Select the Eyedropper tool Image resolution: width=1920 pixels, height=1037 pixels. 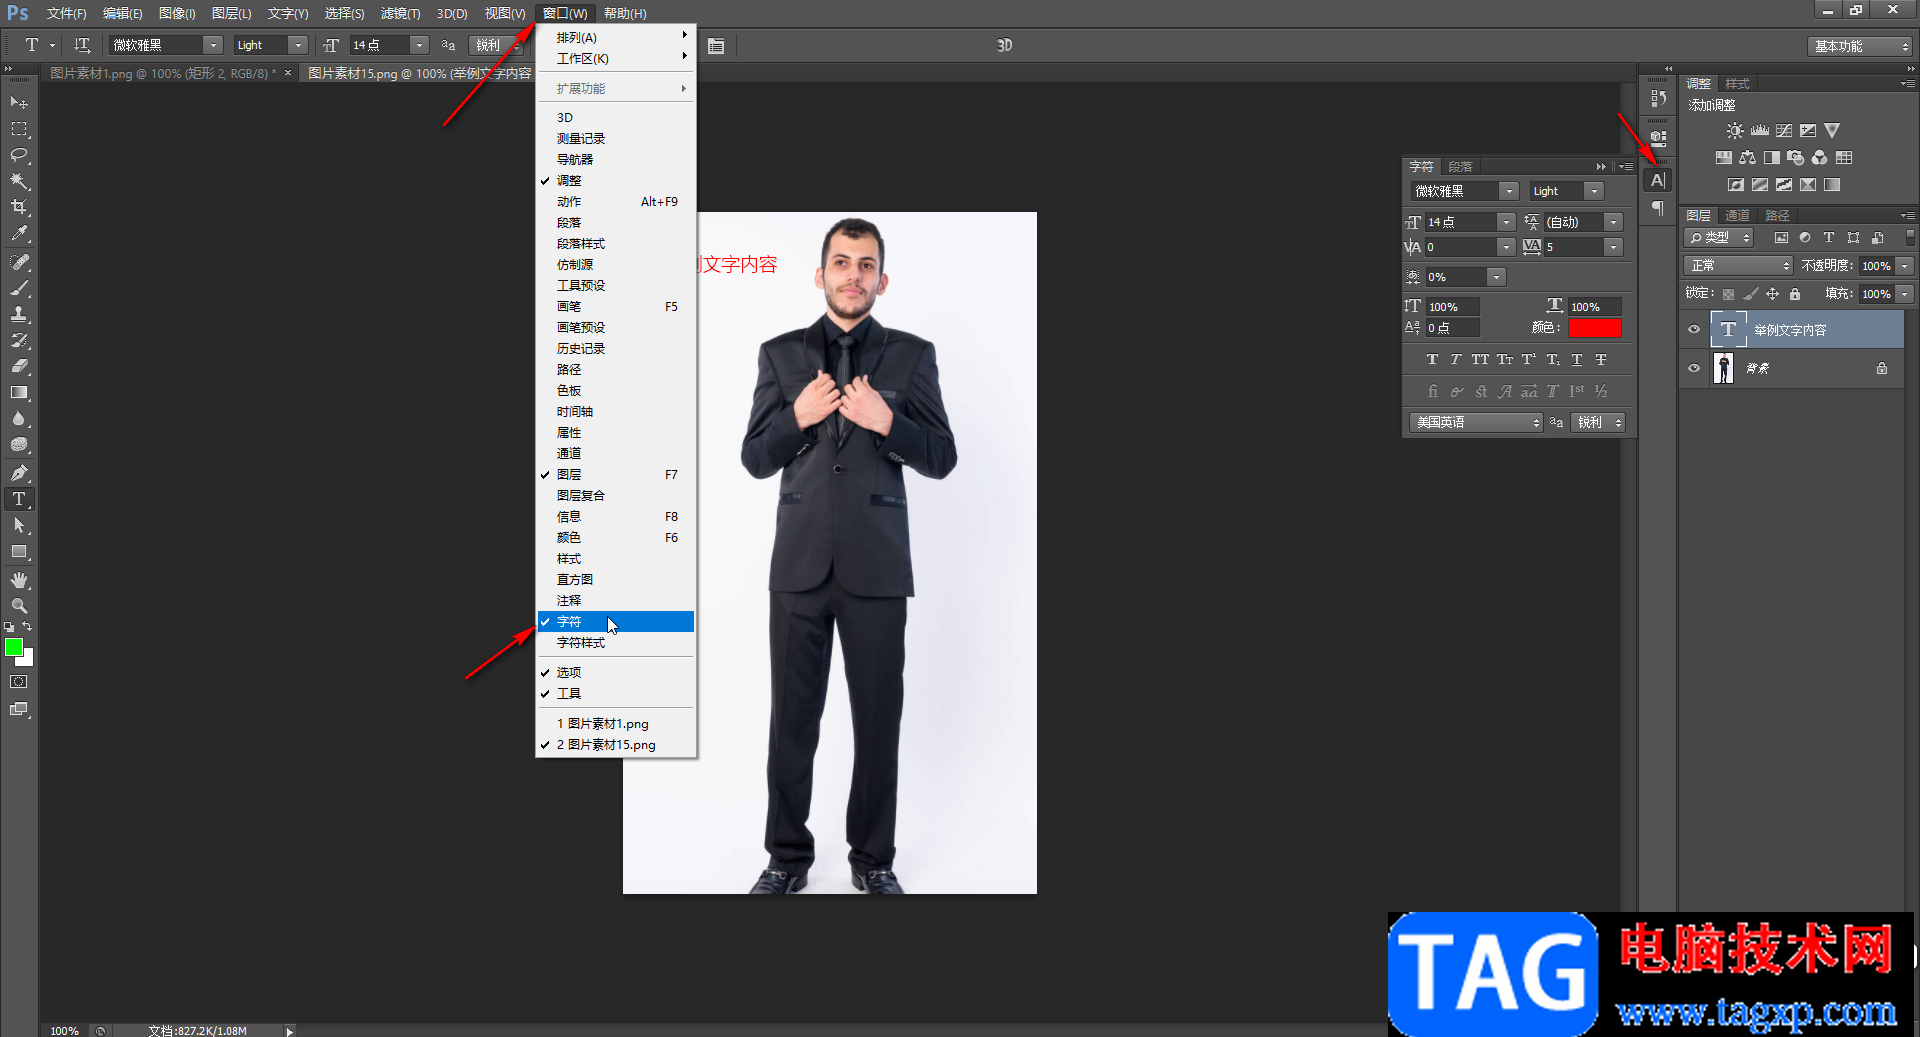click(19, 234)
